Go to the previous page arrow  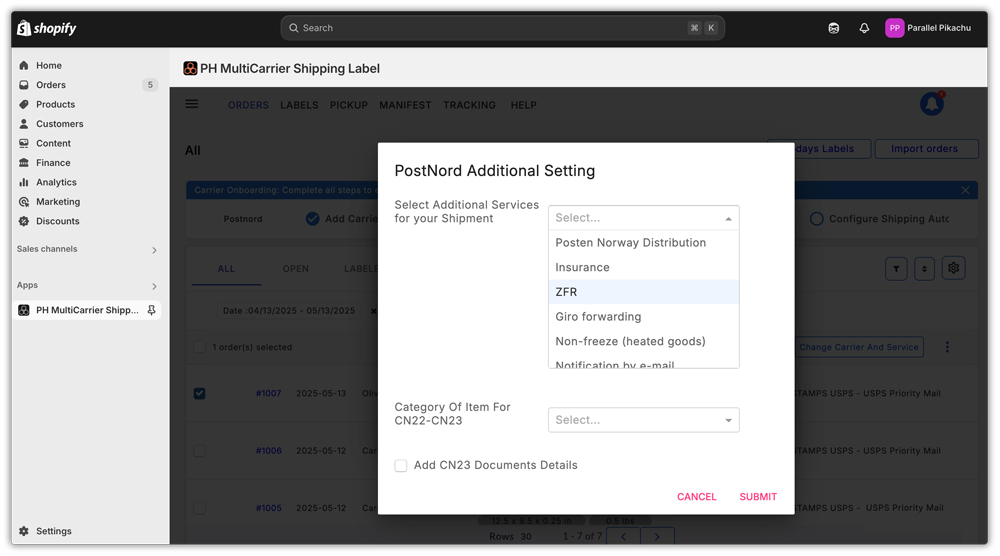point(624,536)
